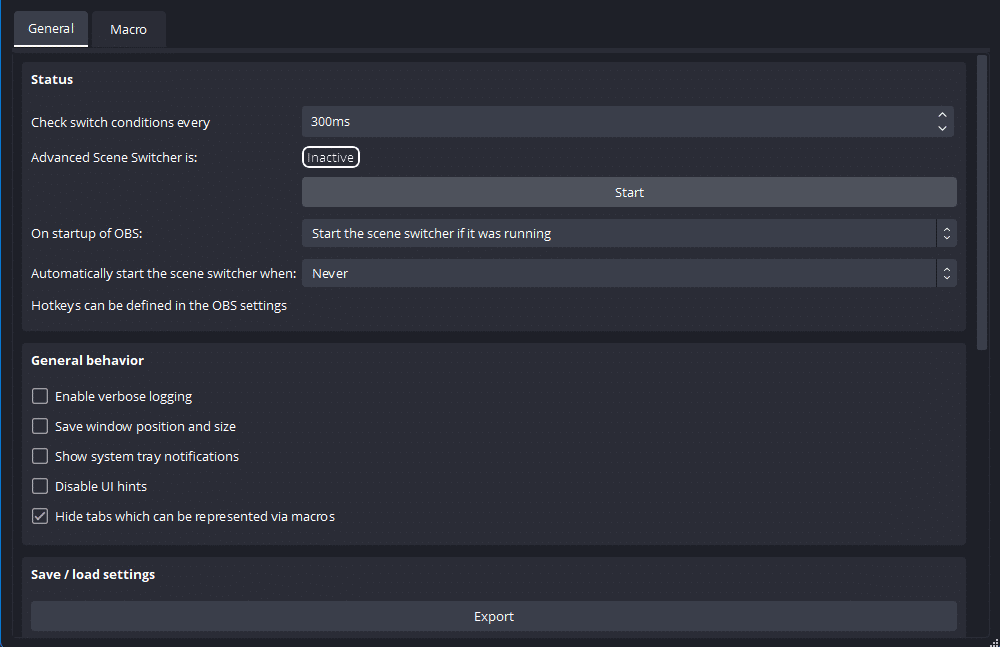The image size is (1000, 647).
Task: Click the Advanced Scene Switcher is label
Action: click(114, 158)
